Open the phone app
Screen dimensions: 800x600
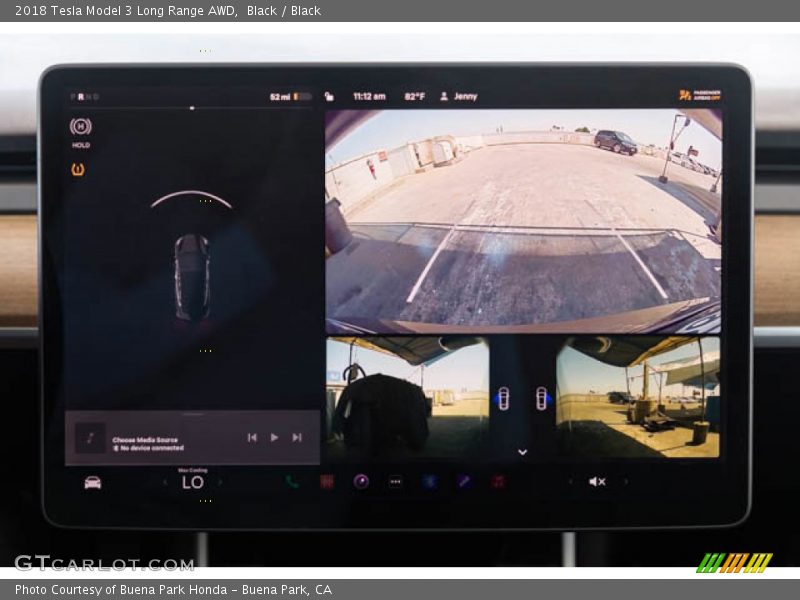click(292, 482)
